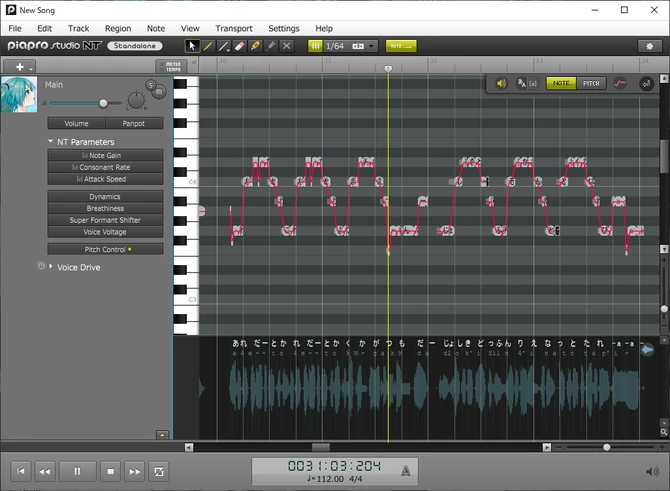Adjust the Main track volume slider
Viewport: 670px width, 491px height.
pos(102,103)
